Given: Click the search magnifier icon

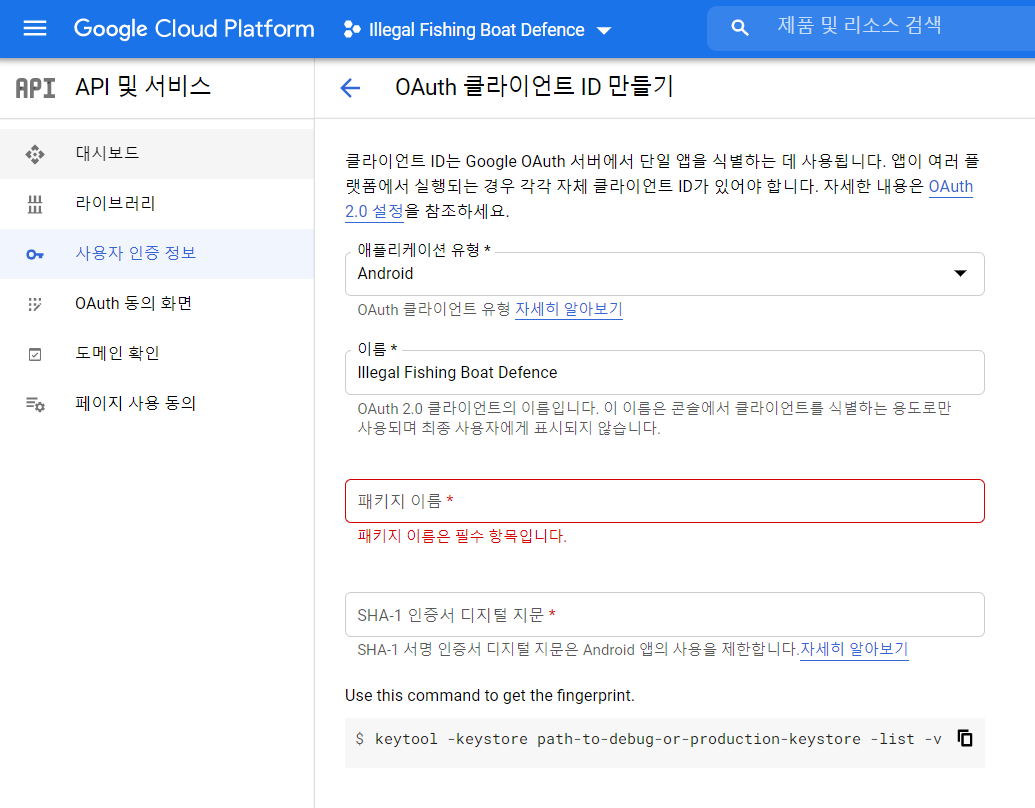Looking at the screenshot, I should pos(740,28).
